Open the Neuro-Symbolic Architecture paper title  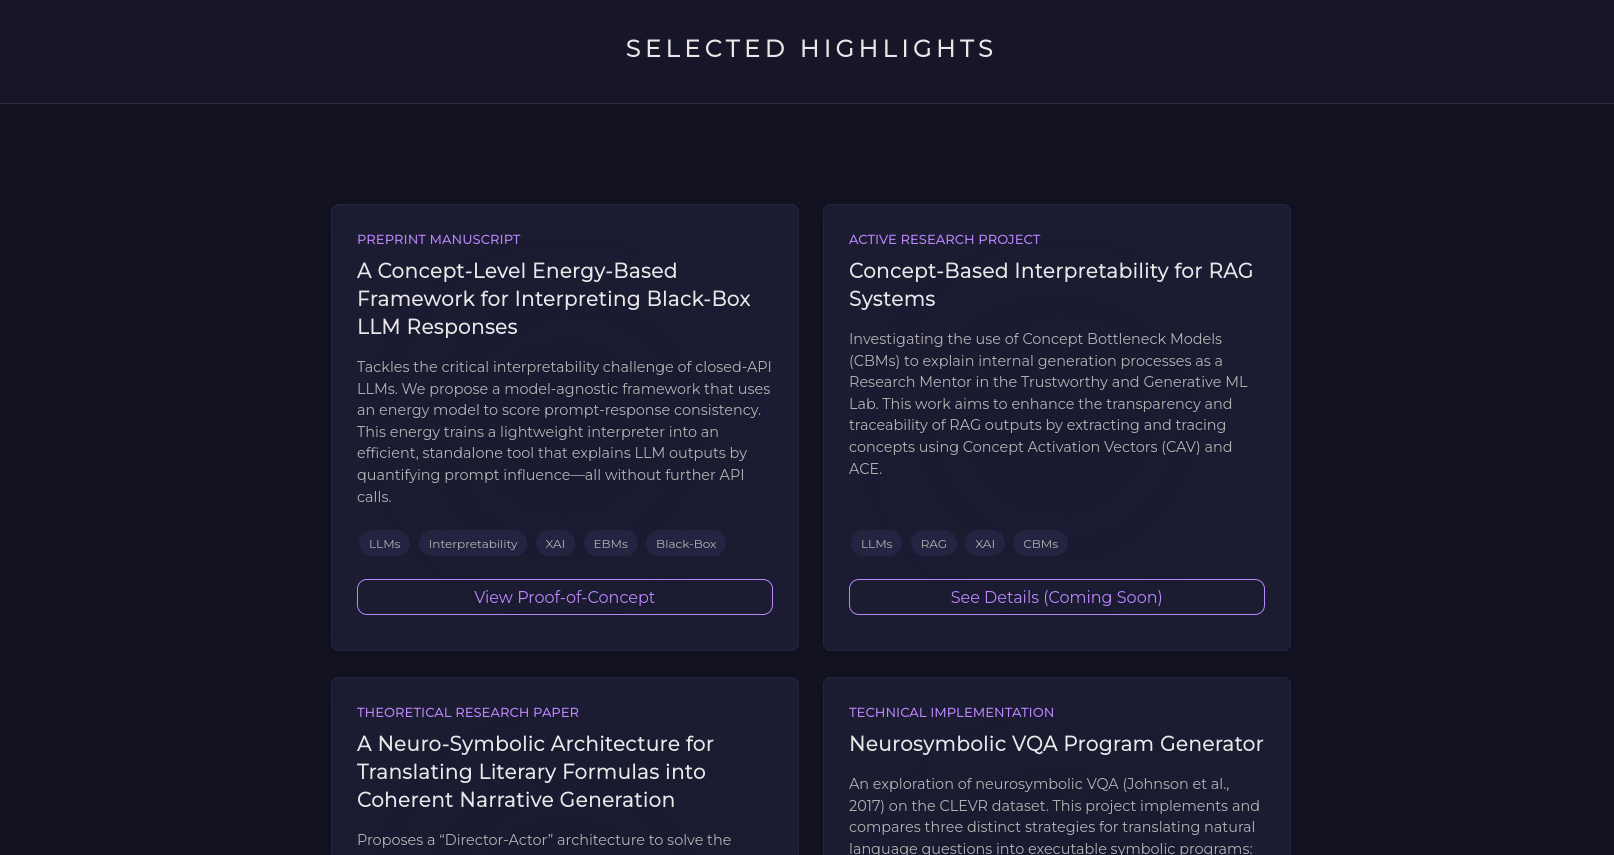pyautogui.click(x=535, y=771)
